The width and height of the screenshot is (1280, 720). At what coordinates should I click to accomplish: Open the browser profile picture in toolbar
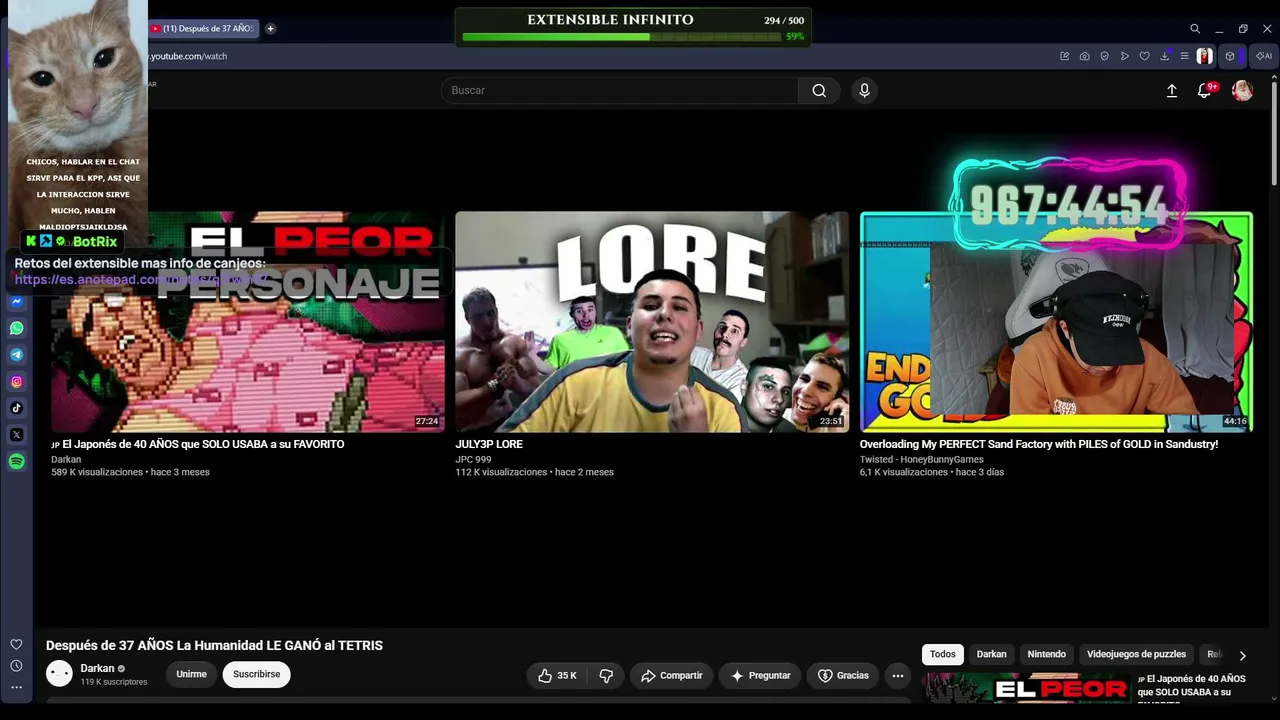click(x=1205, y=56)
